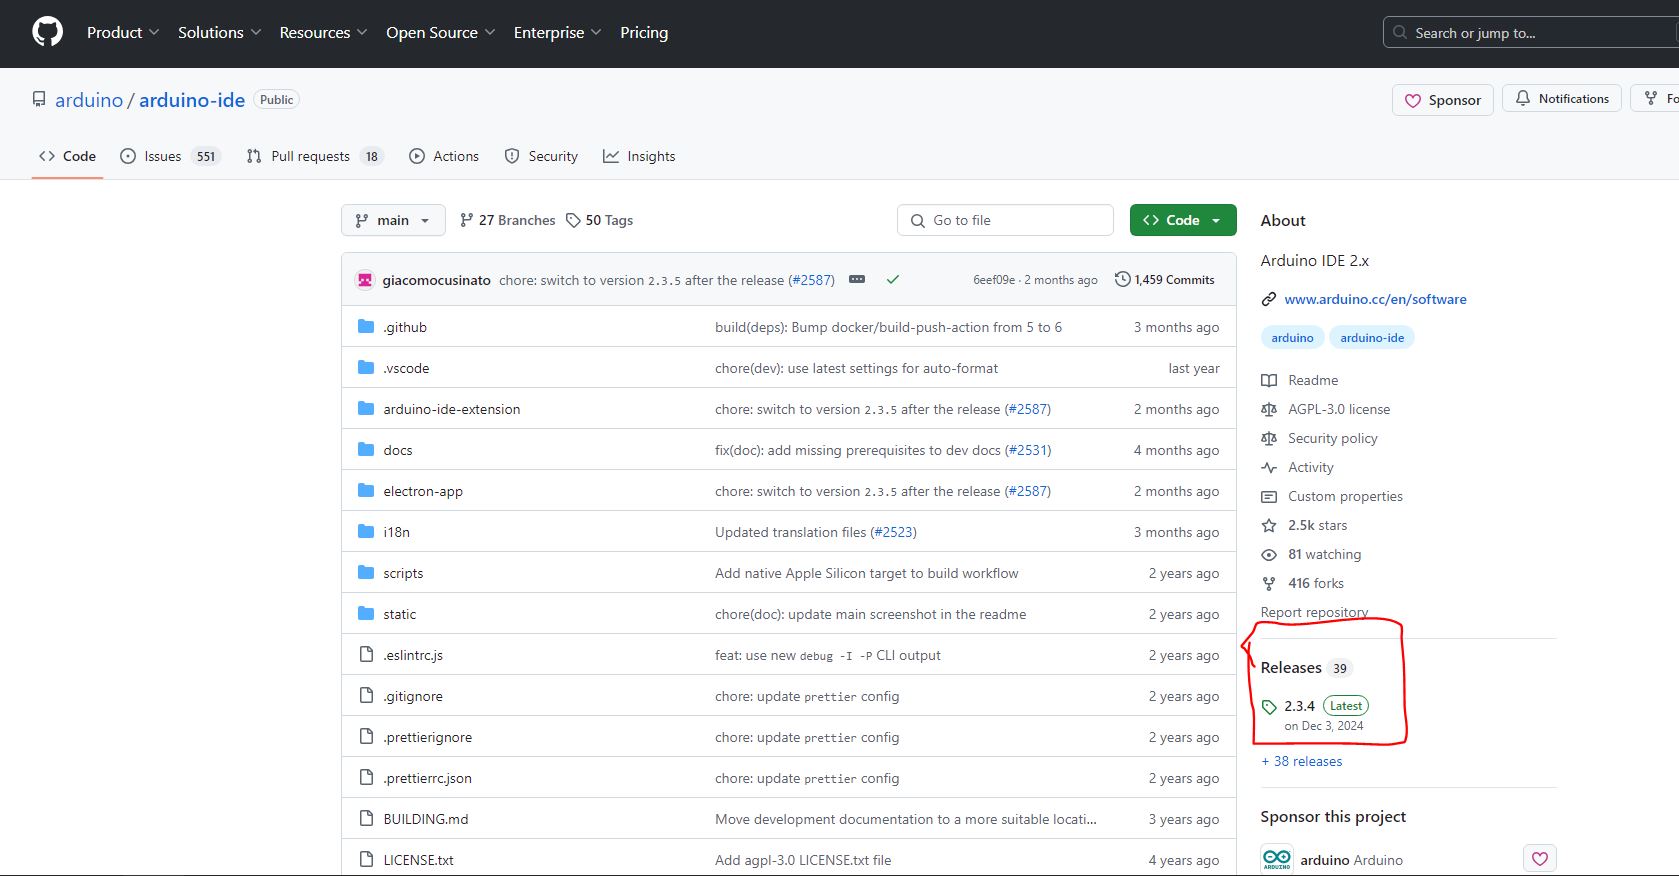Click the scale icon beside AGPL-3.0 license
1679x876 pixels.
(1269, 409)
